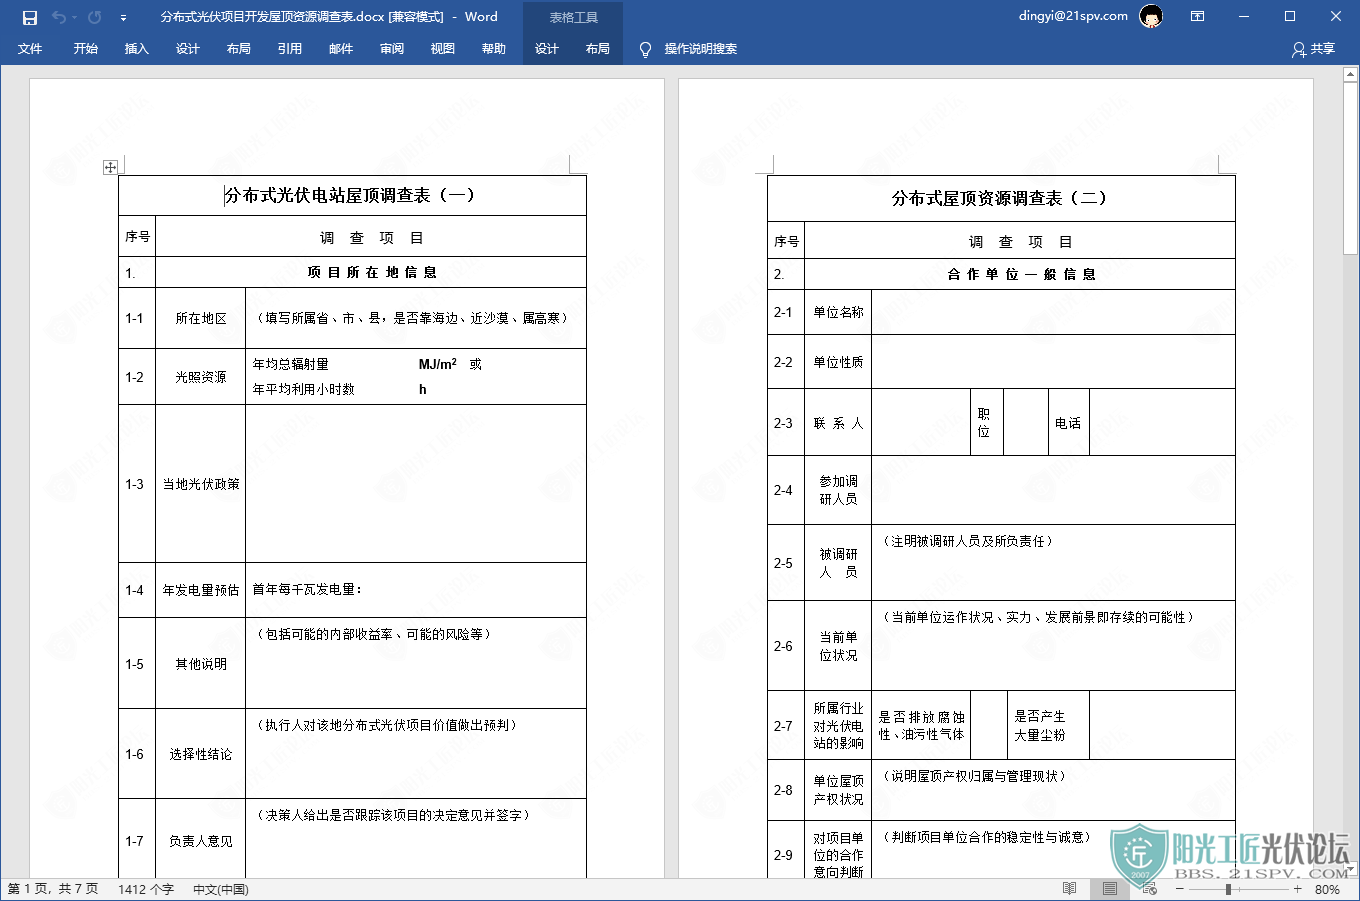
Task: Click the zoom slider handle
Action: coord(1228,889)
